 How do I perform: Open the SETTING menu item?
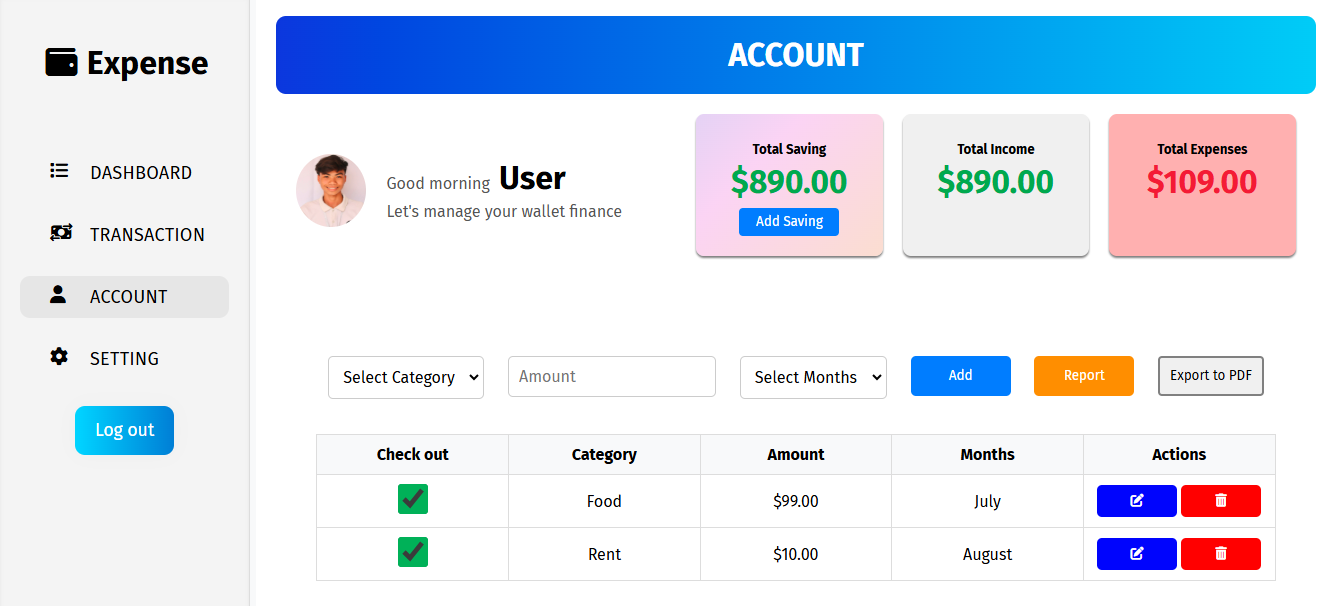(x=124, y=358)
